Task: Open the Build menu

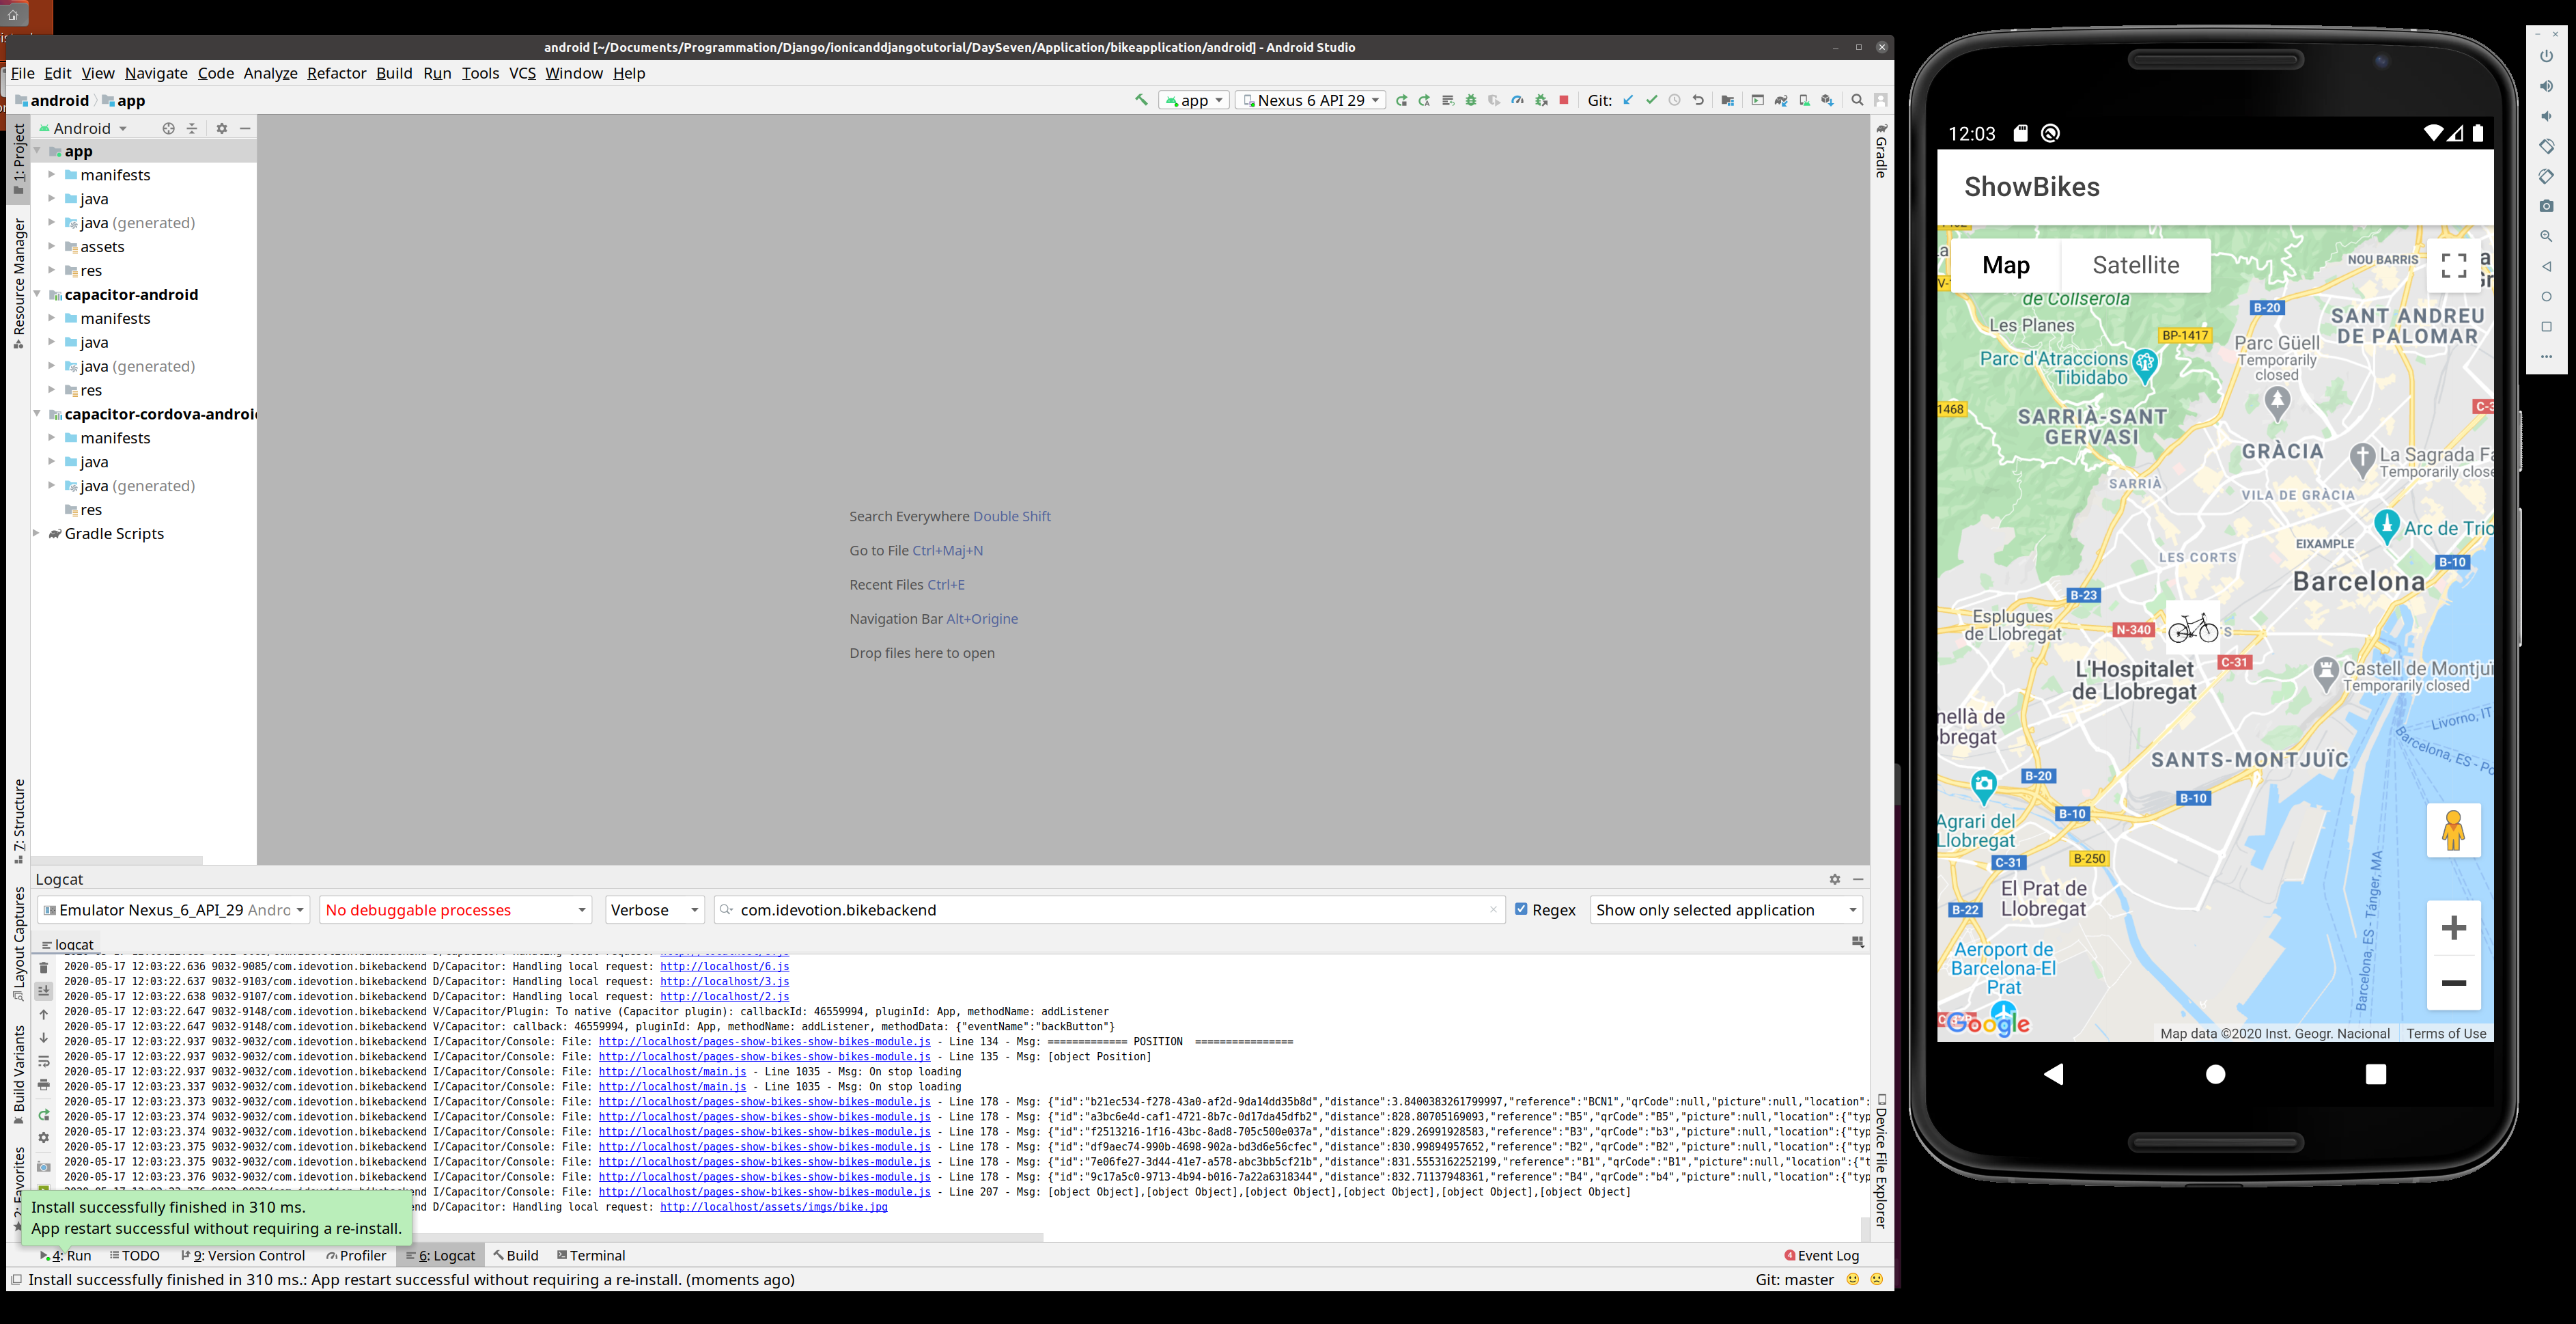Action: (x=394, y=73)
